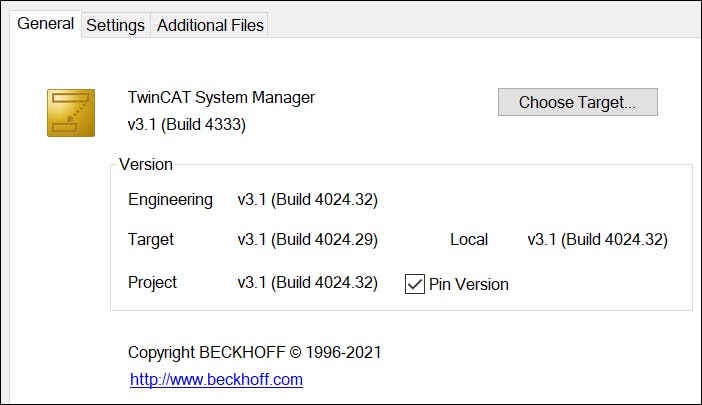Click the Version group box heading
This screenshot has width=702, height=405.
(x=146, y=165)
